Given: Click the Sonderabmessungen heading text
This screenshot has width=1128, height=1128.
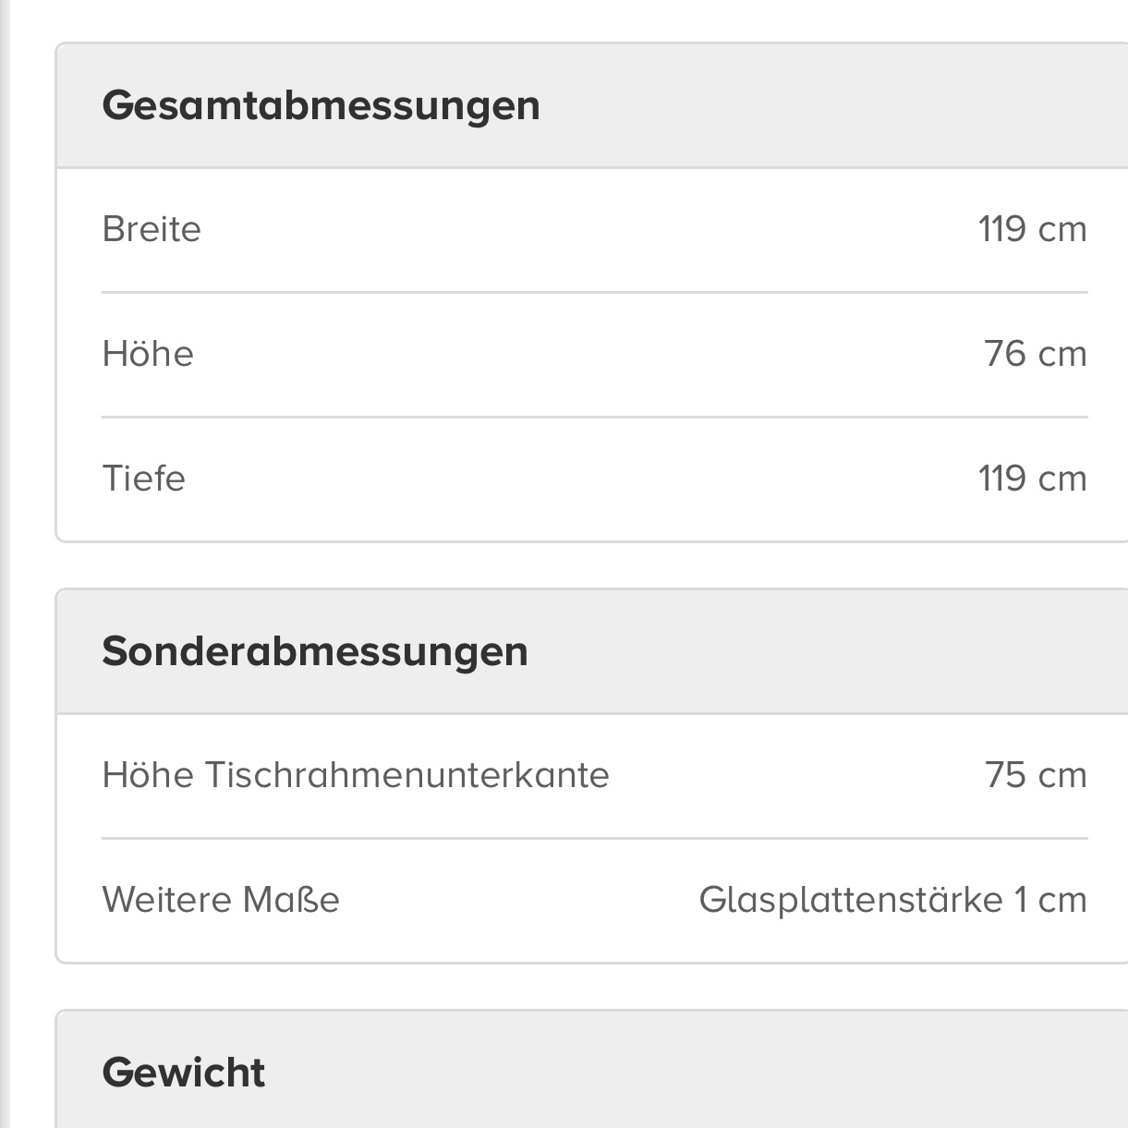Looking at the screenshot, I should [315, 652].
